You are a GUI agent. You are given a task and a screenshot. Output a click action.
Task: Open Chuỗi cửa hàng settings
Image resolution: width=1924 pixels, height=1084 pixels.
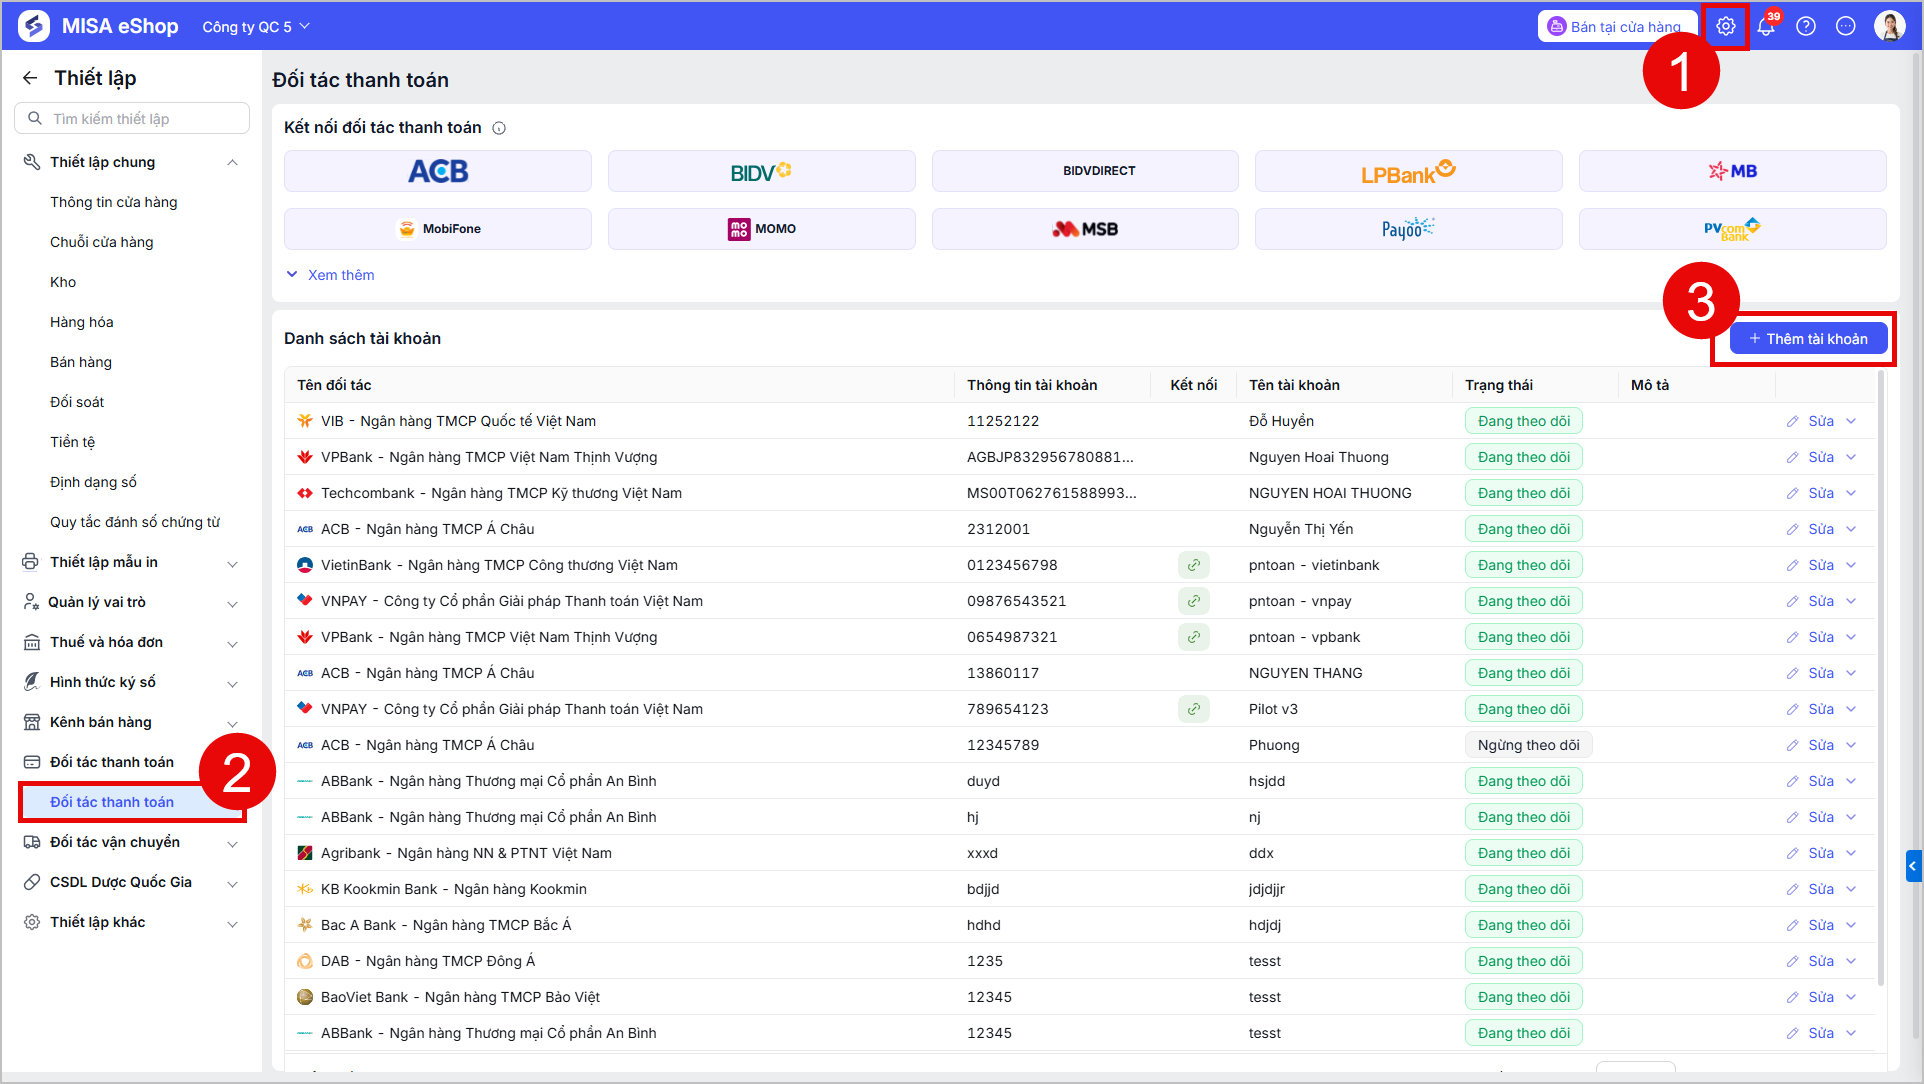(x=102, y=242)
